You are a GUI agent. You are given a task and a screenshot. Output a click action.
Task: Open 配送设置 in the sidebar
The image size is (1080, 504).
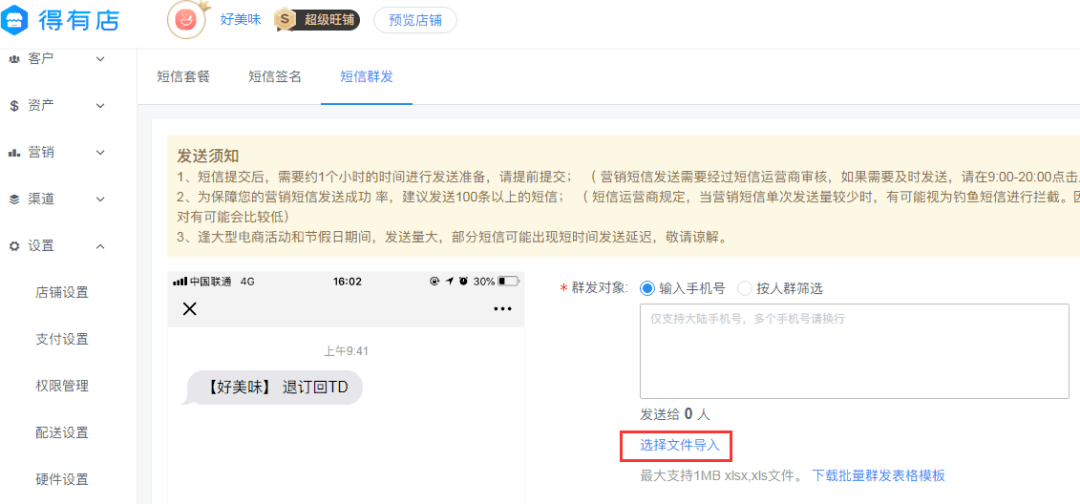tap(62, 433)
